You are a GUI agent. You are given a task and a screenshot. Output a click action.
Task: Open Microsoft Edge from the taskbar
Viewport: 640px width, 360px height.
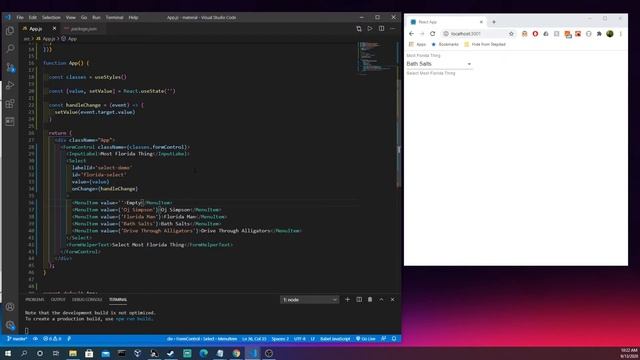(x=204, y=353)
